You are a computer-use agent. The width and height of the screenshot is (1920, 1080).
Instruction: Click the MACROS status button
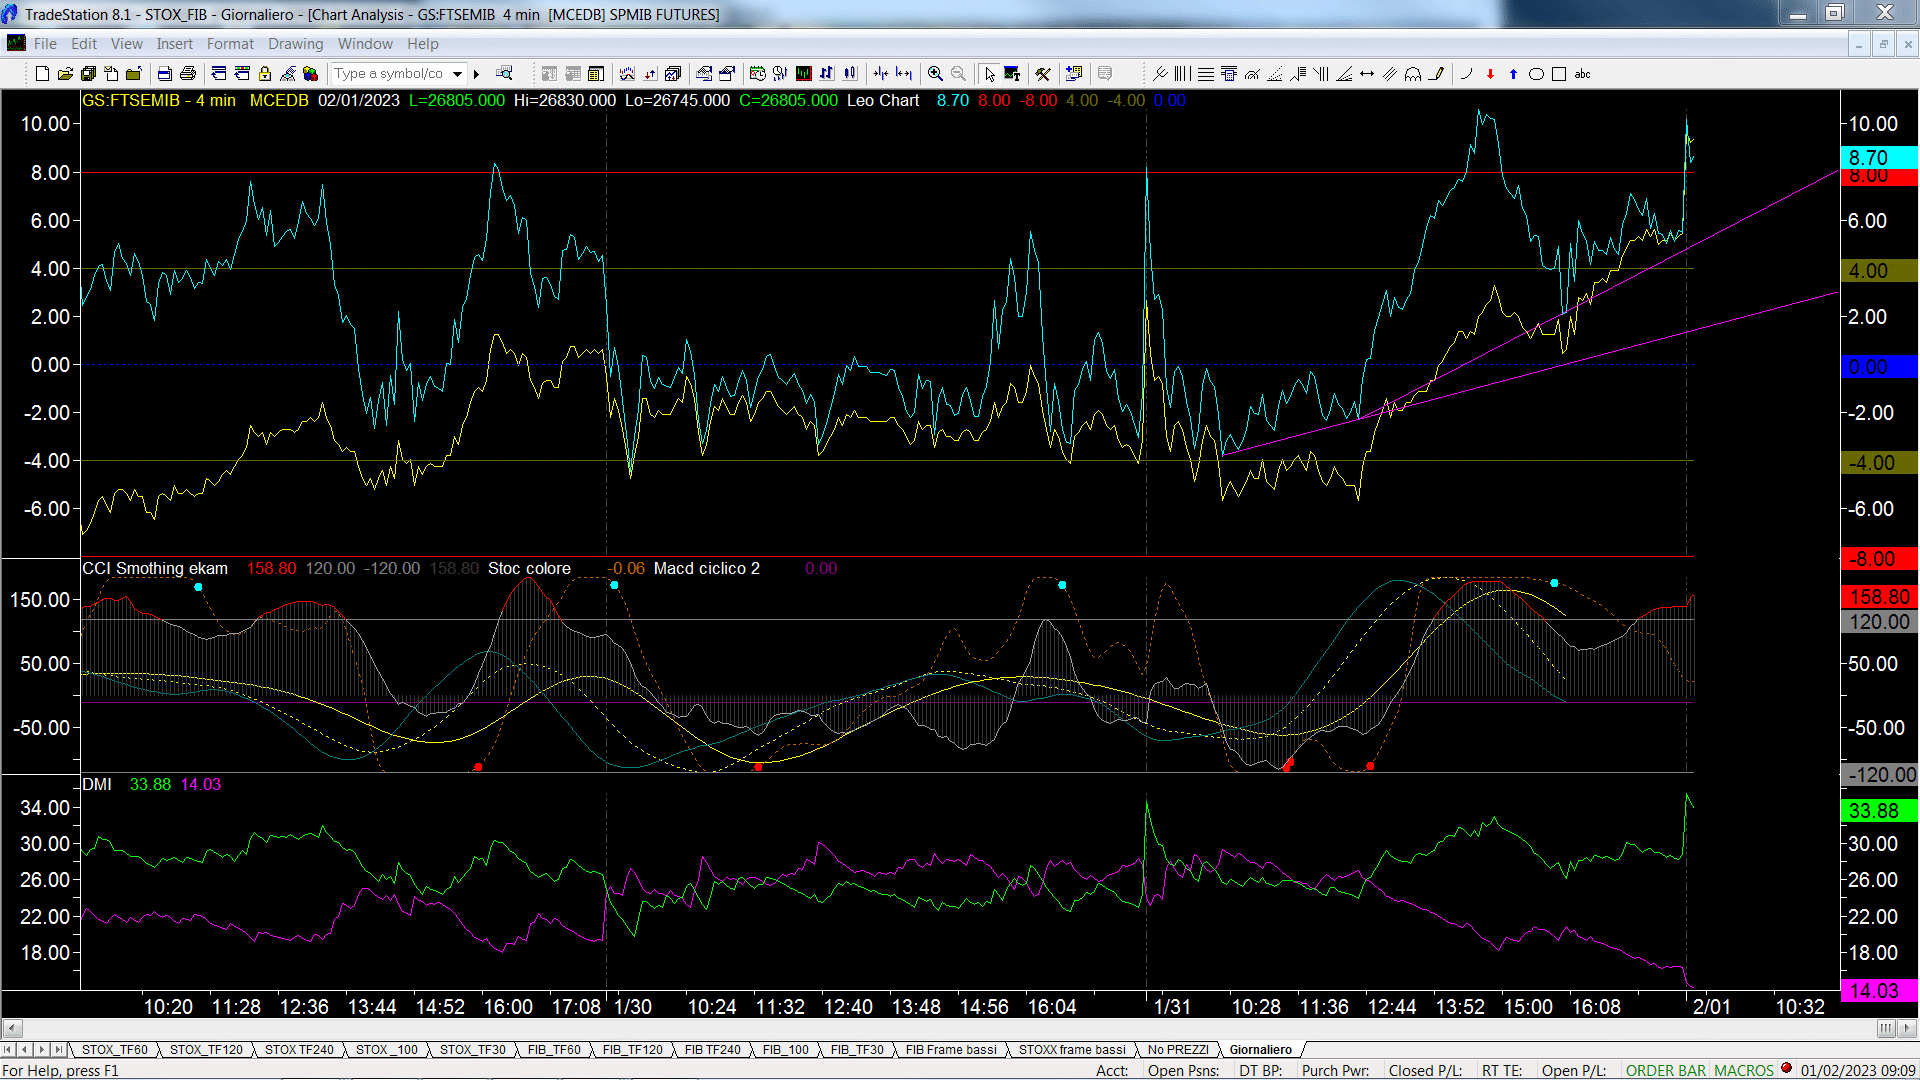[x=1744, y=1071]
